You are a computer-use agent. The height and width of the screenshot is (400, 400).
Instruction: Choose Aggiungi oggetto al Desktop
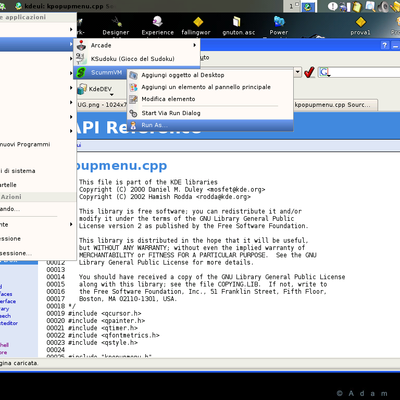coord(210,75)
